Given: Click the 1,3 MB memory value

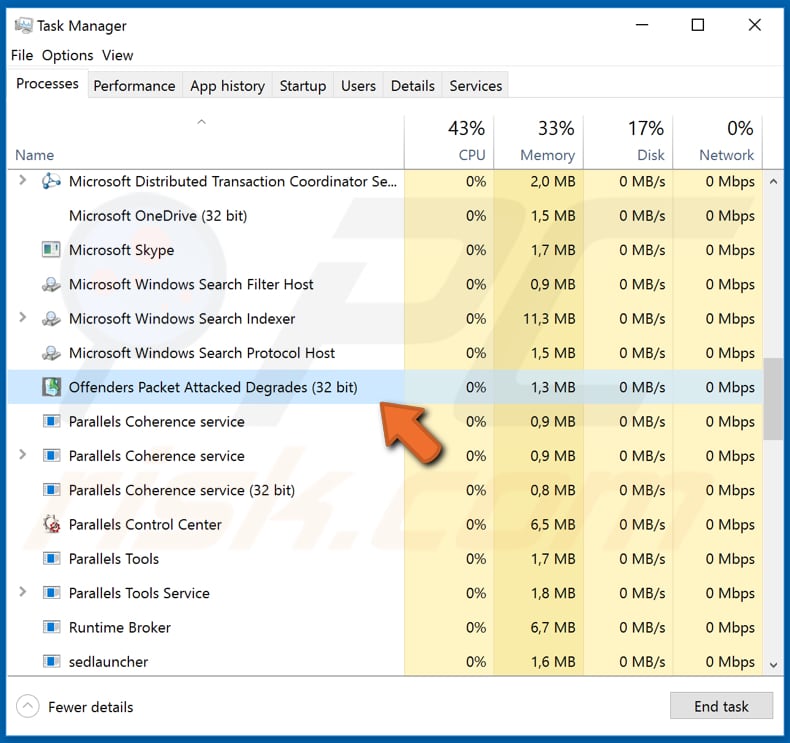Looking at the screenshot, I should [x=553, y=387].
